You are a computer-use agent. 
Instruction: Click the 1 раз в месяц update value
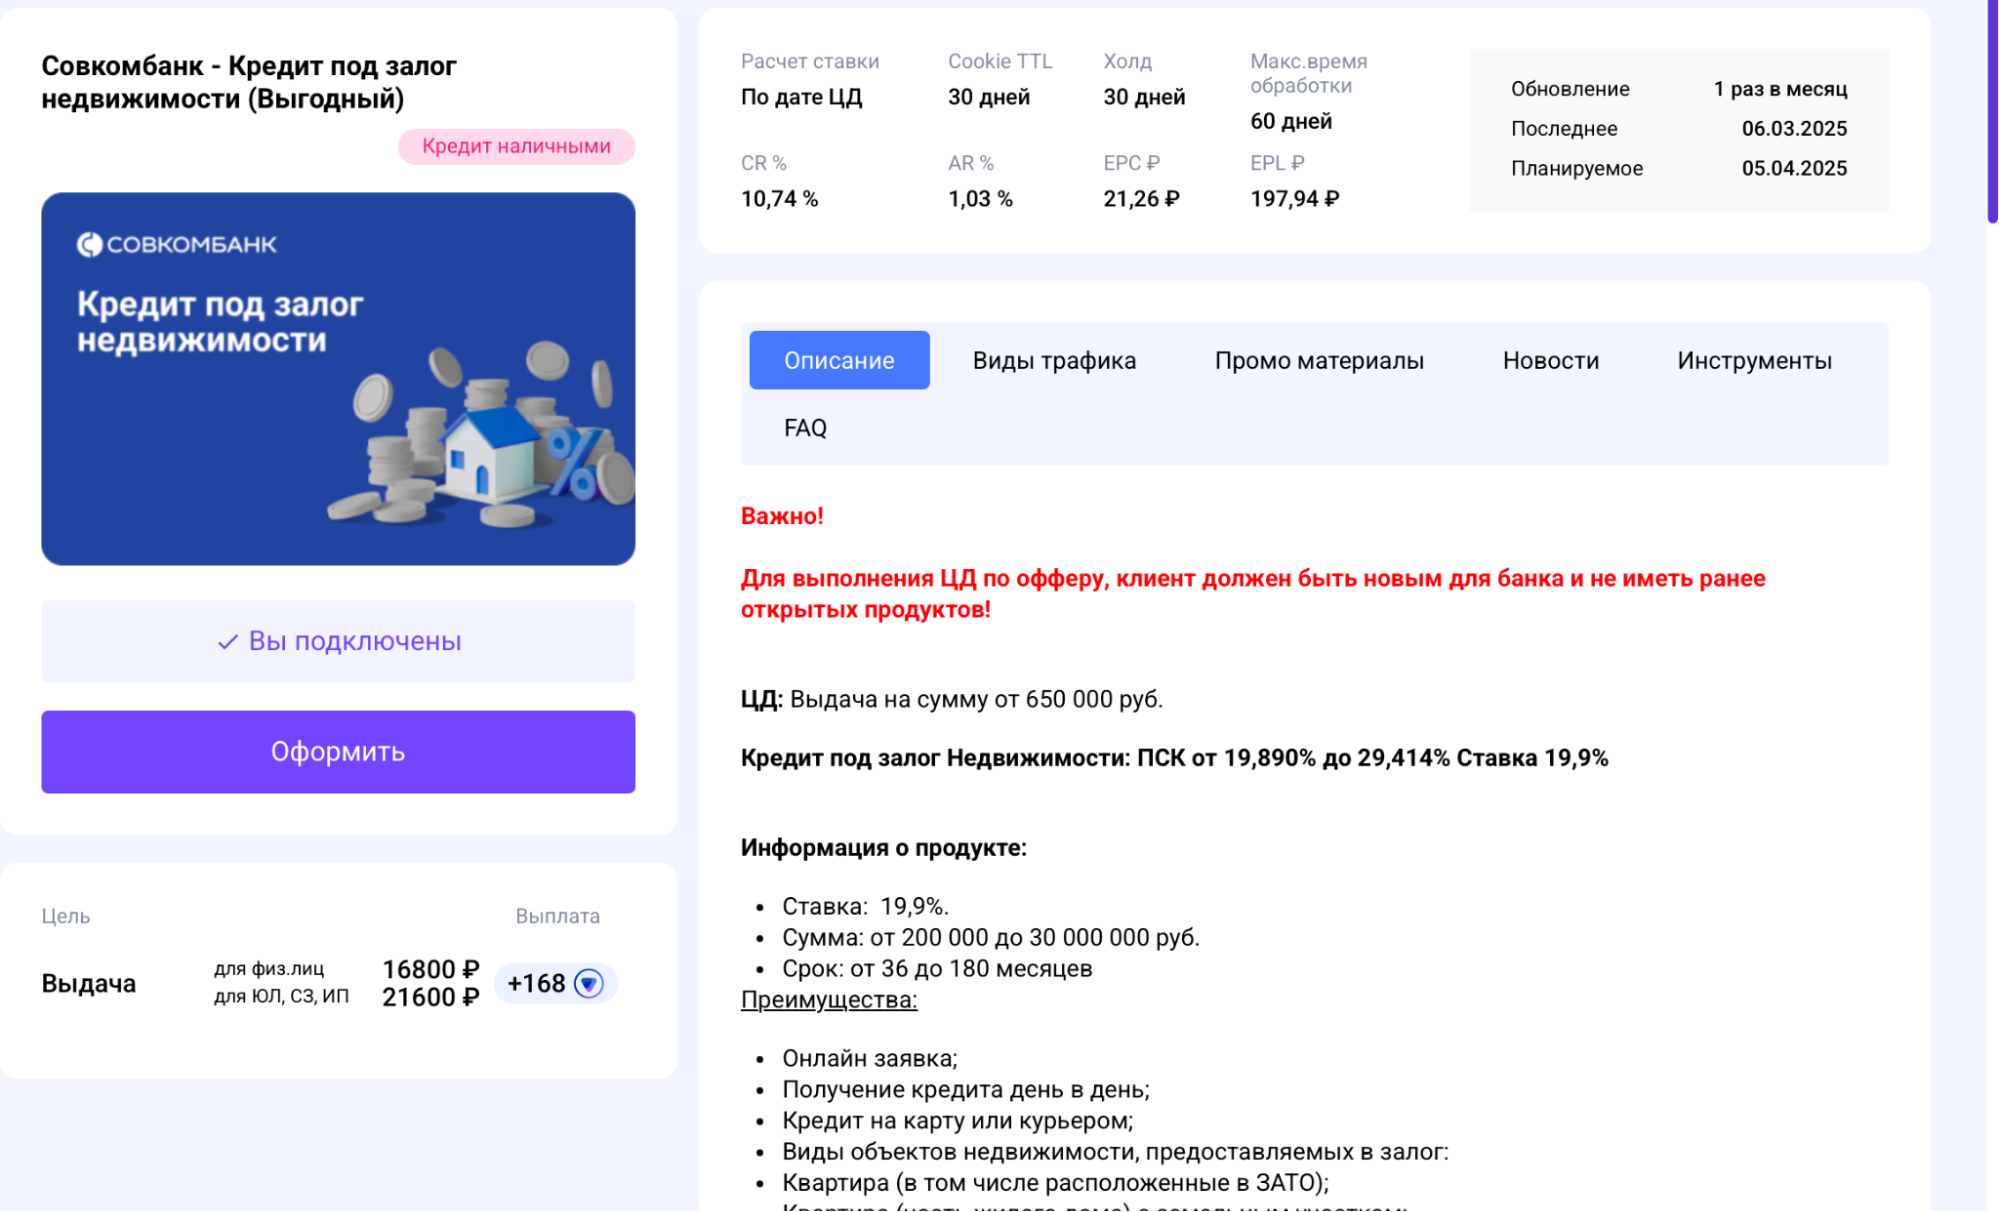(x=1780, y=89)
